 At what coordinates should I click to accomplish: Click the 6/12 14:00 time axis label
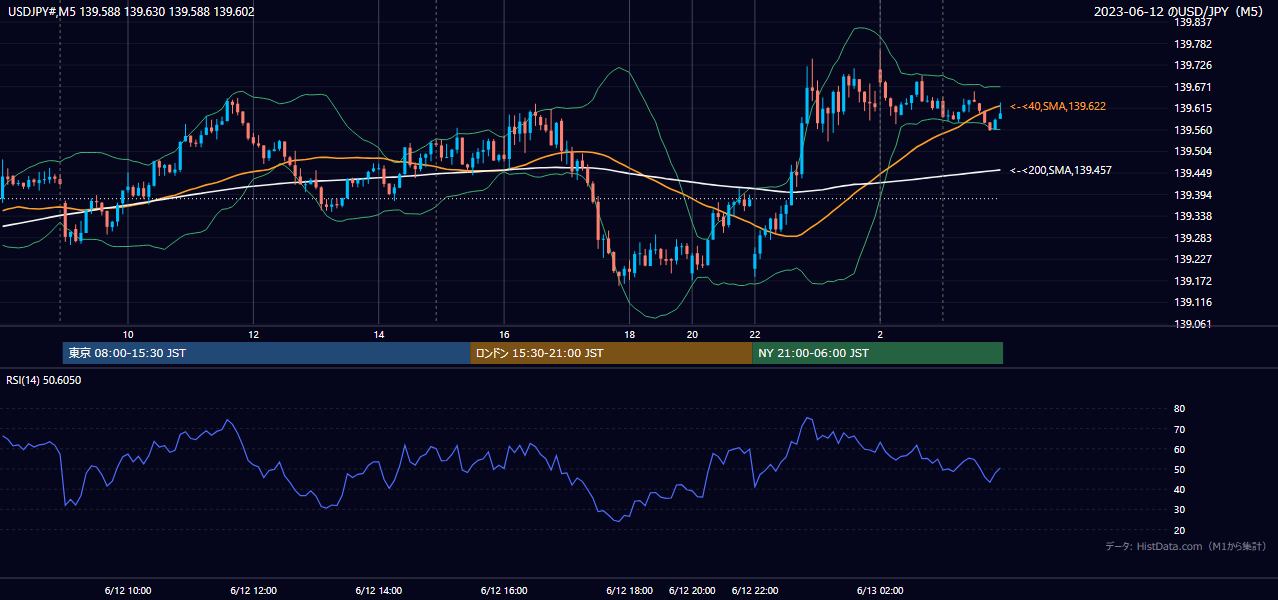379,591
